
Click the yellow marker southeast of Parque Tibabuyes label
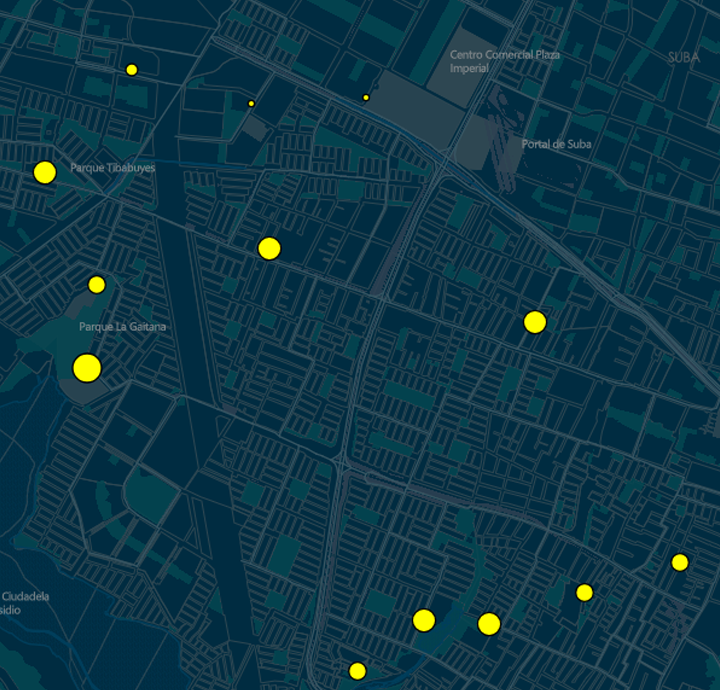269,248
